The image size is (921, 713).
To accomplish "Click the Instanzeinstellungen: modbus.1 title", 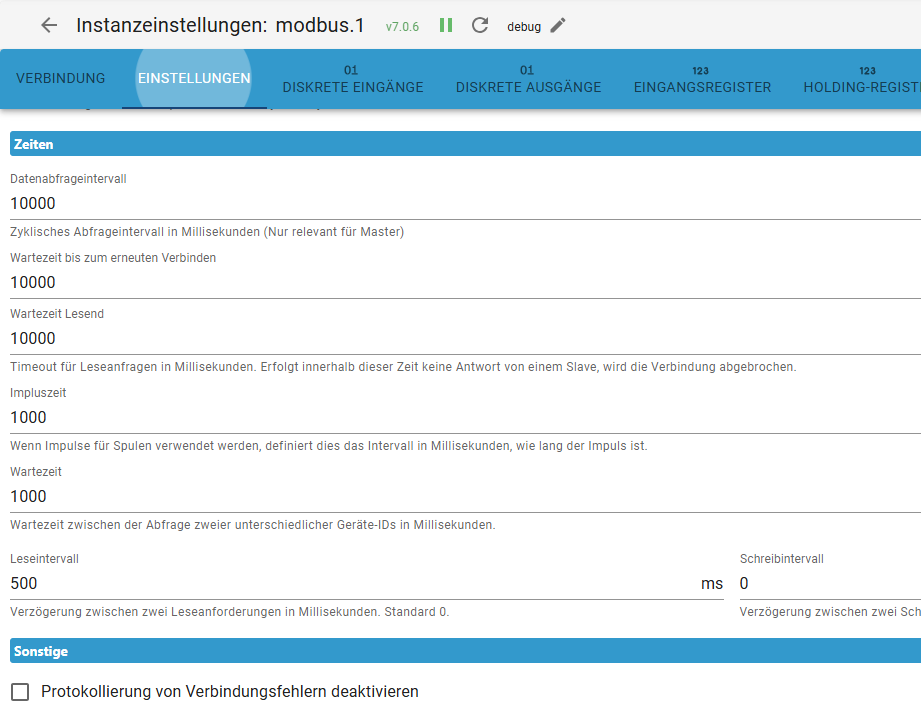I will click(220, 25).
